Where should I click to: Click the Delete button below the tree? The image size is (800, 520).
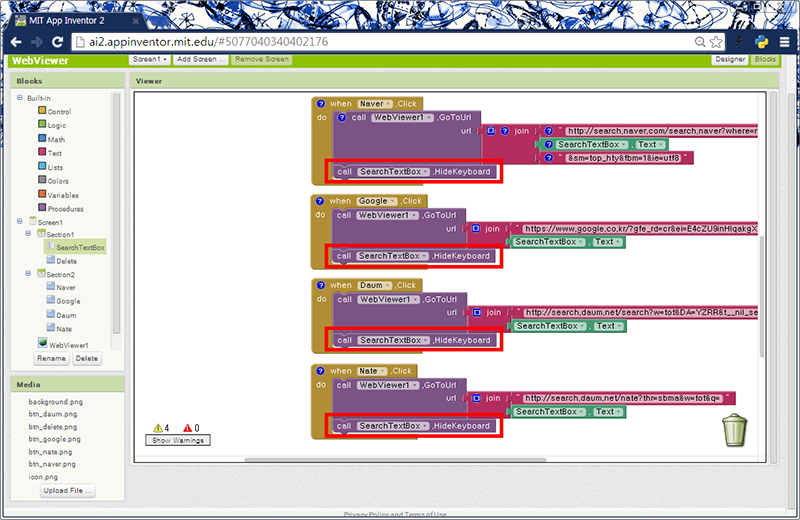click(x=87, y=358)
